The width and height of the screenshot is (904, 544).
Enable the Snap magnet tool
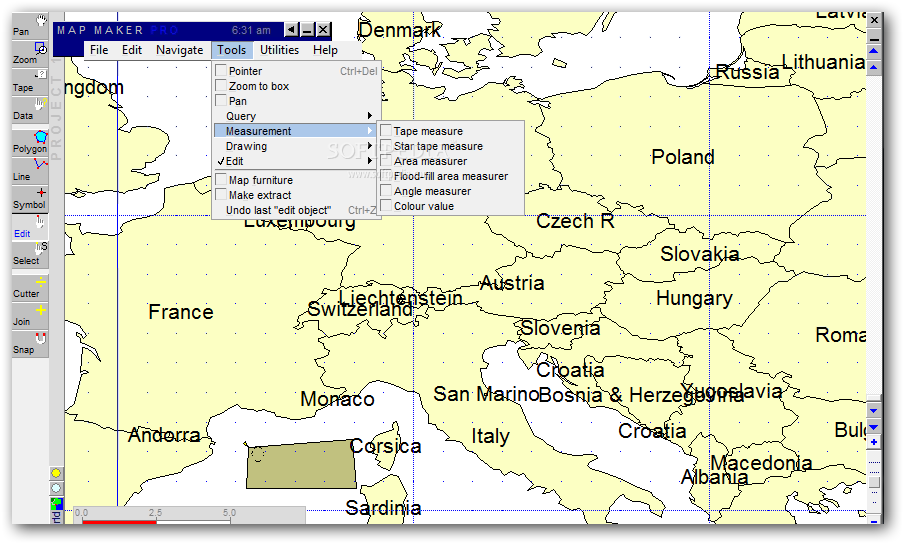point(30,343)
